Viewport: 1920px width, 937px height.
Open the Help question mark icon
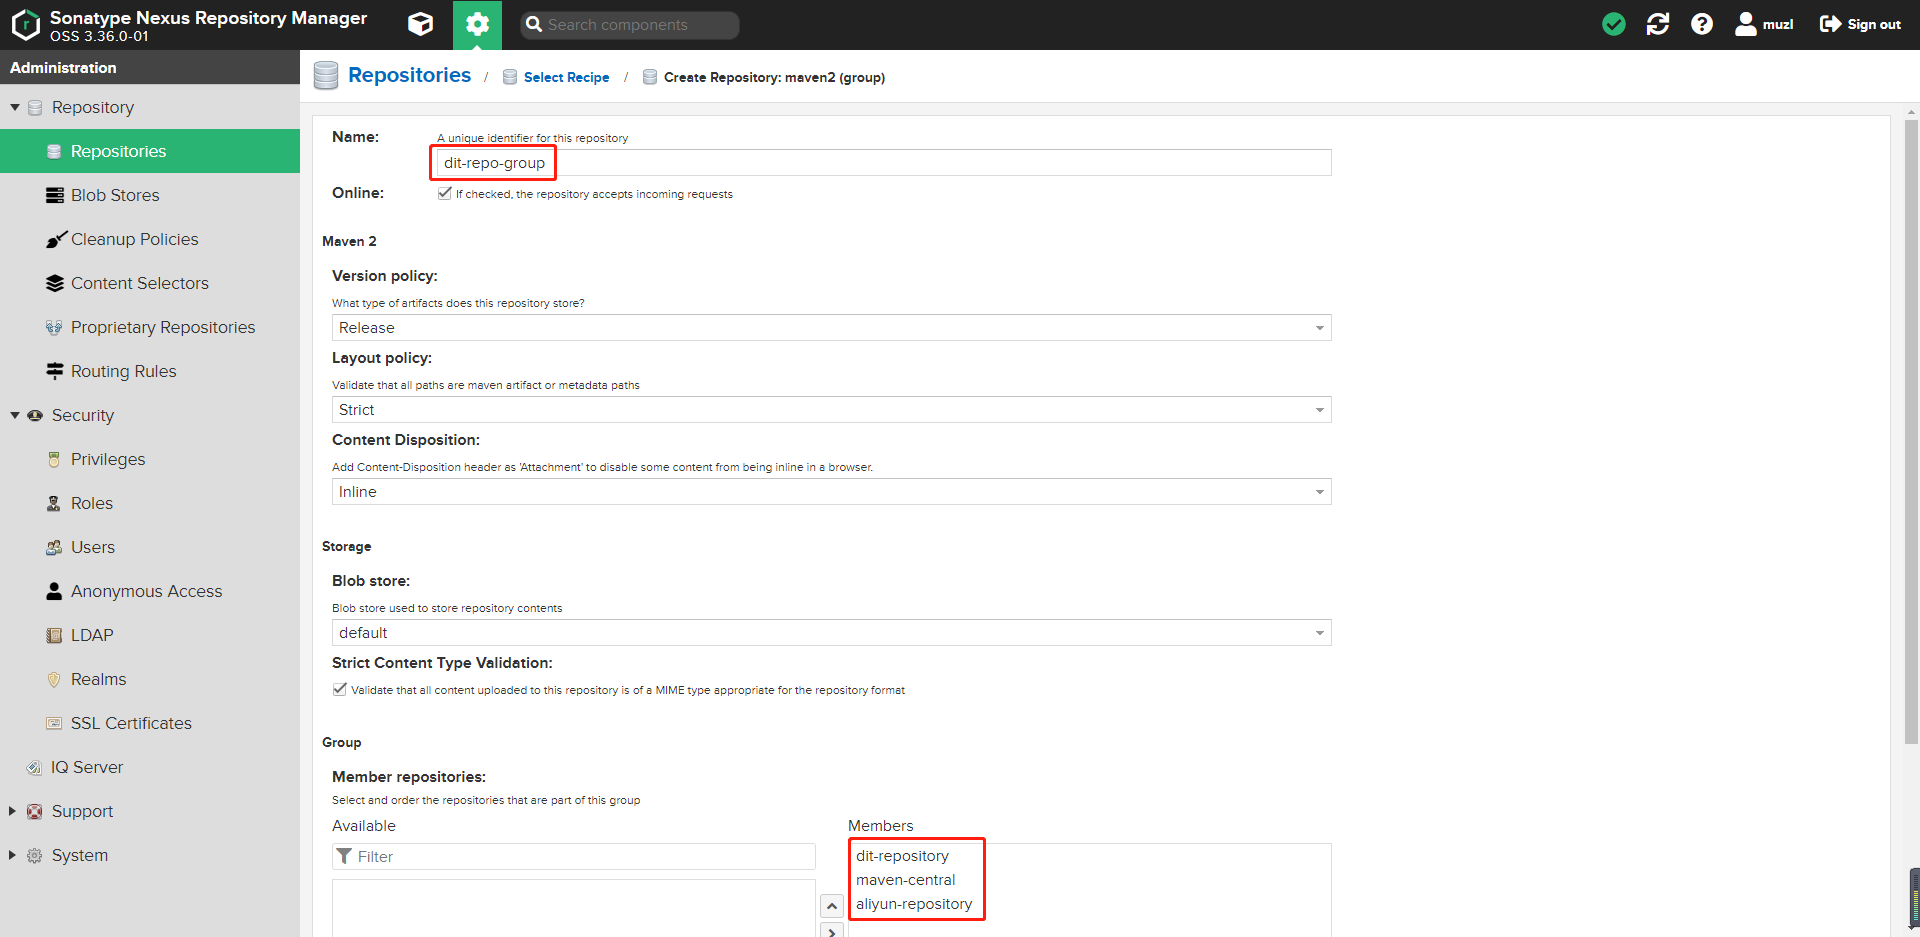1702,24
